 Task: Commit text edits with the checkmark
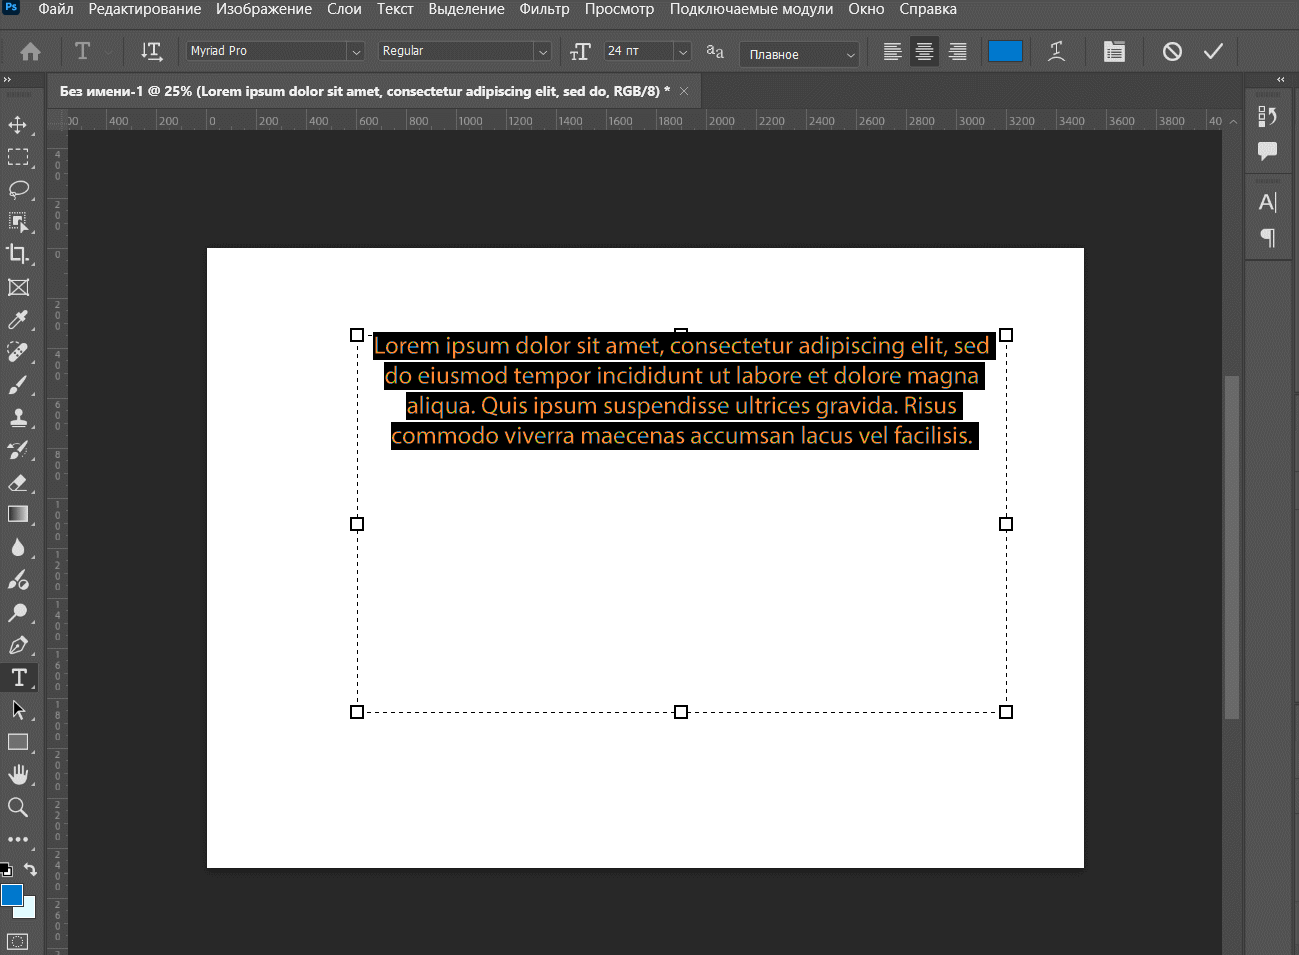[x=1213, y=51]
